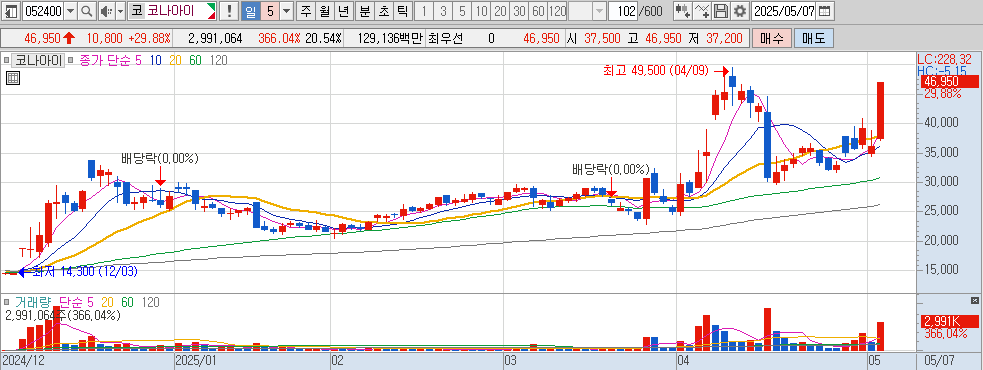Screen dimensions: 983x370
Task: Click the blue 10 MA label in the price legend
Action: [155, 60]
